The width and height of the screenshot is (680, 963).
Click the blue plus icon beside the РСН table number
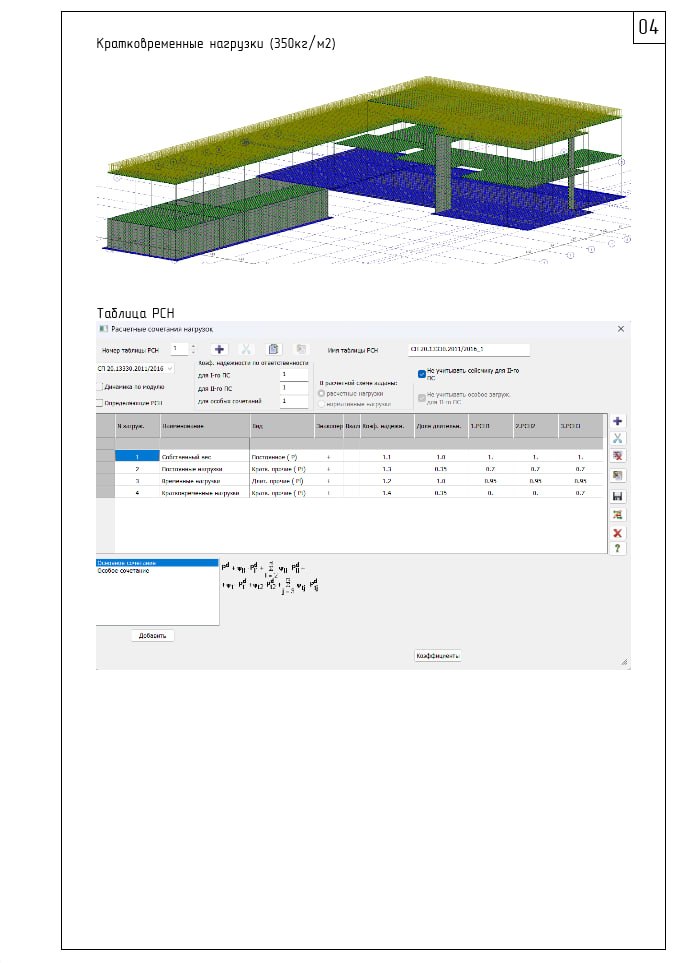coord(219,349)
